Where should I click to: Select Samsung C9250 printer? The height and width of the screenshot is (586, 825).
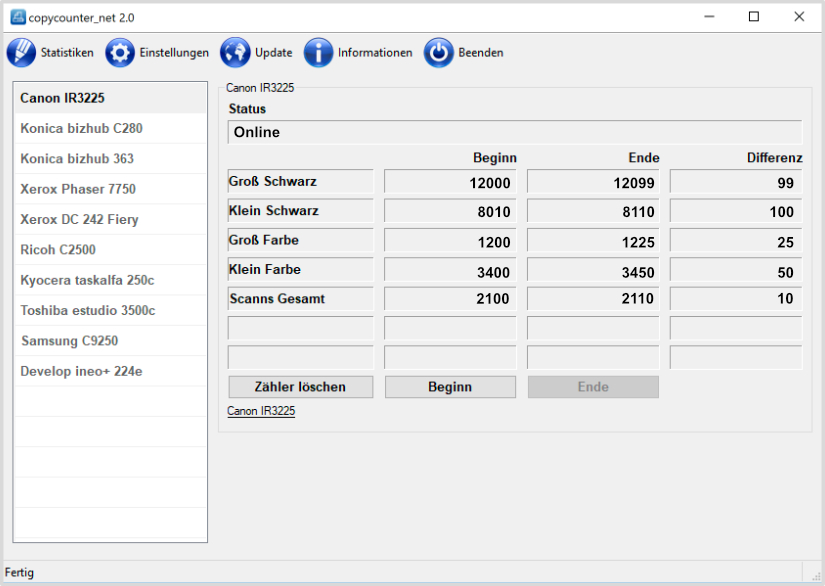[110, 341]
